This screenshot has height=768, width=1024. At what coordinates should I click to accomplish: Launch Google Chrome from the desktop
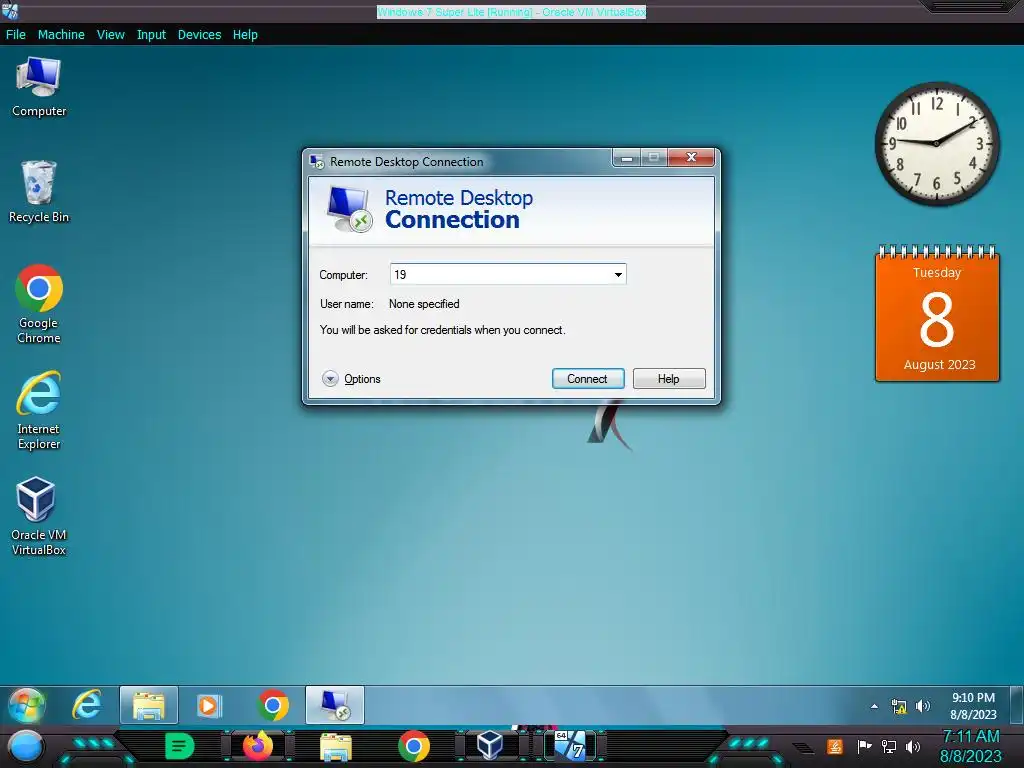(39, 304)
